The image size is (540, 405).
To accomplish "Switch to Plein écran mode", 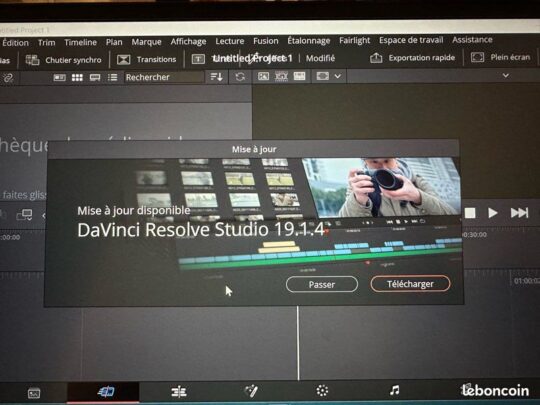I will 500,57.
